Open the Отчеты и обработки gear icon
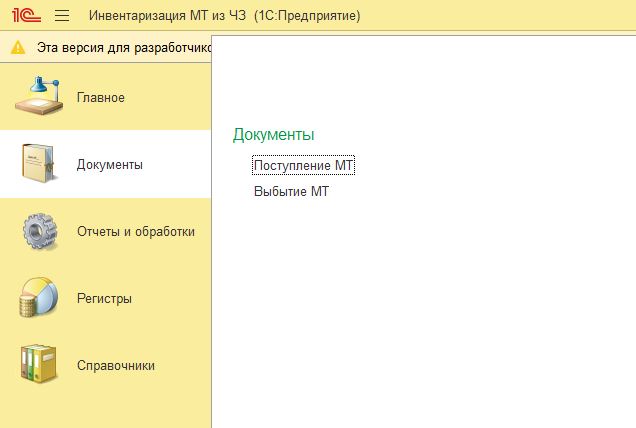This screenshot has height=428, width=636. (x=39, y=231)
